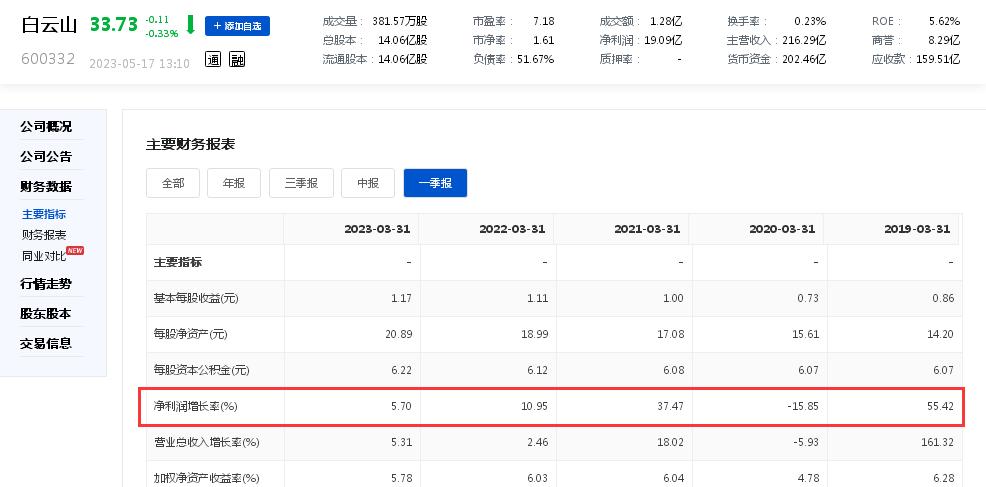Click the 2021-03-31 column header
The height and width of the screenshot is (487, 986).
(647, 229)
